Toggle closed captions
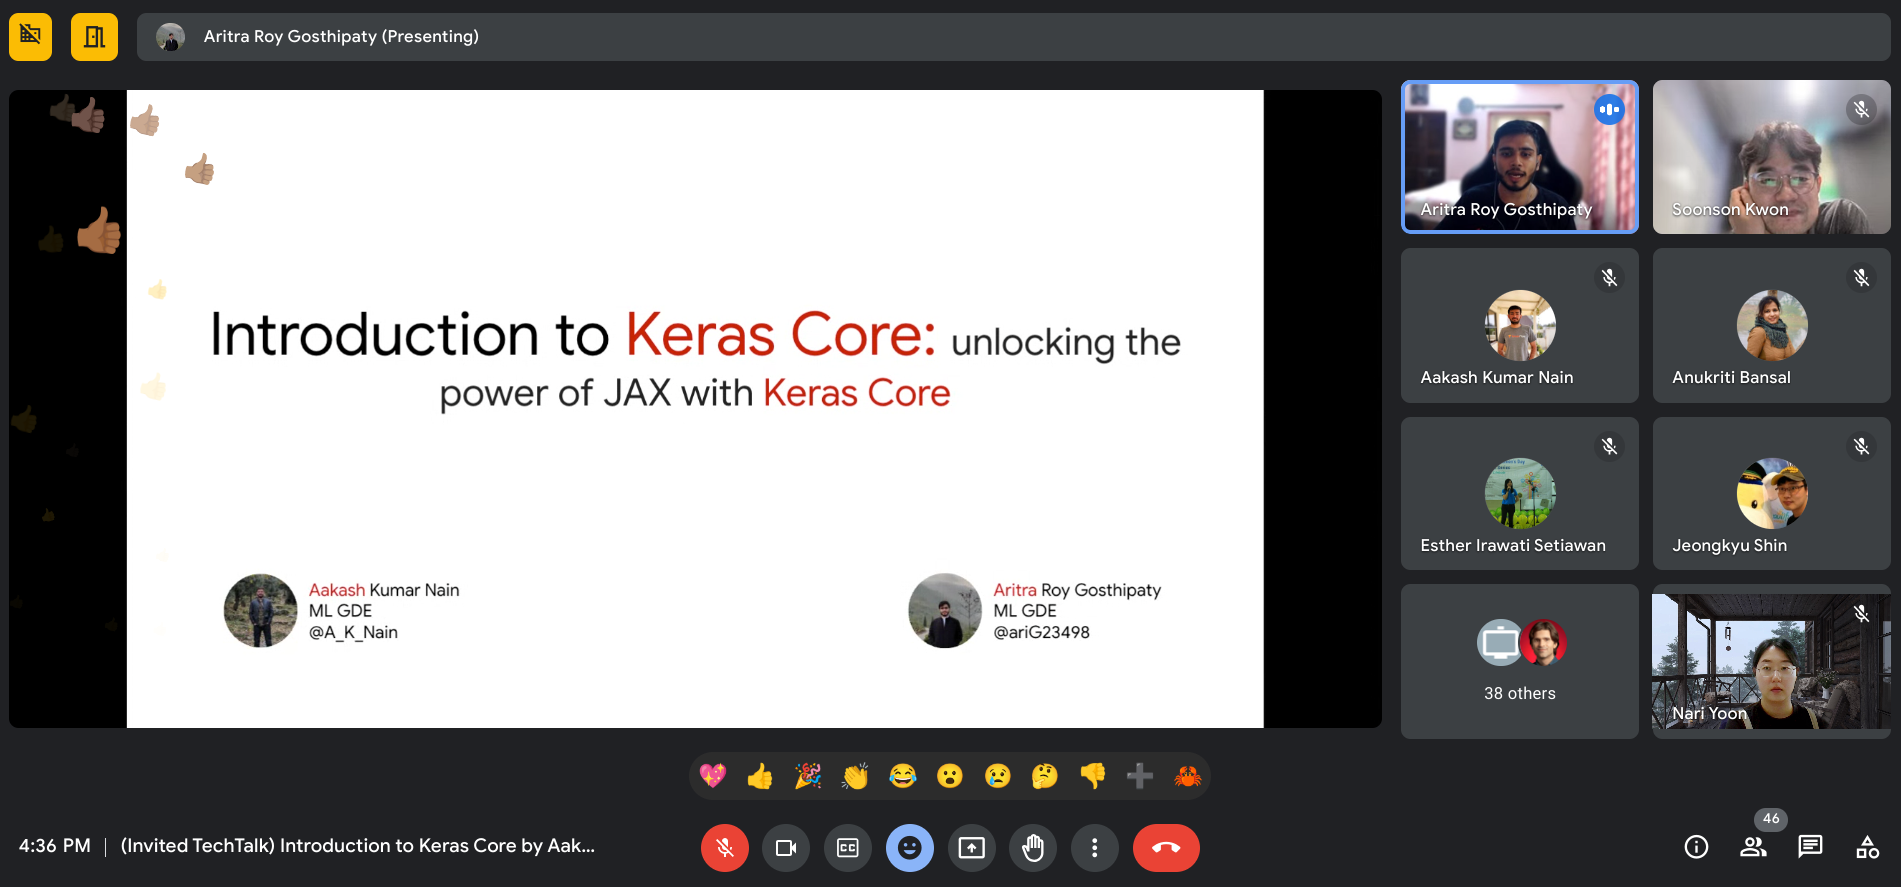This screenshot has width=1901, height=887. click(x=848, y=848)
